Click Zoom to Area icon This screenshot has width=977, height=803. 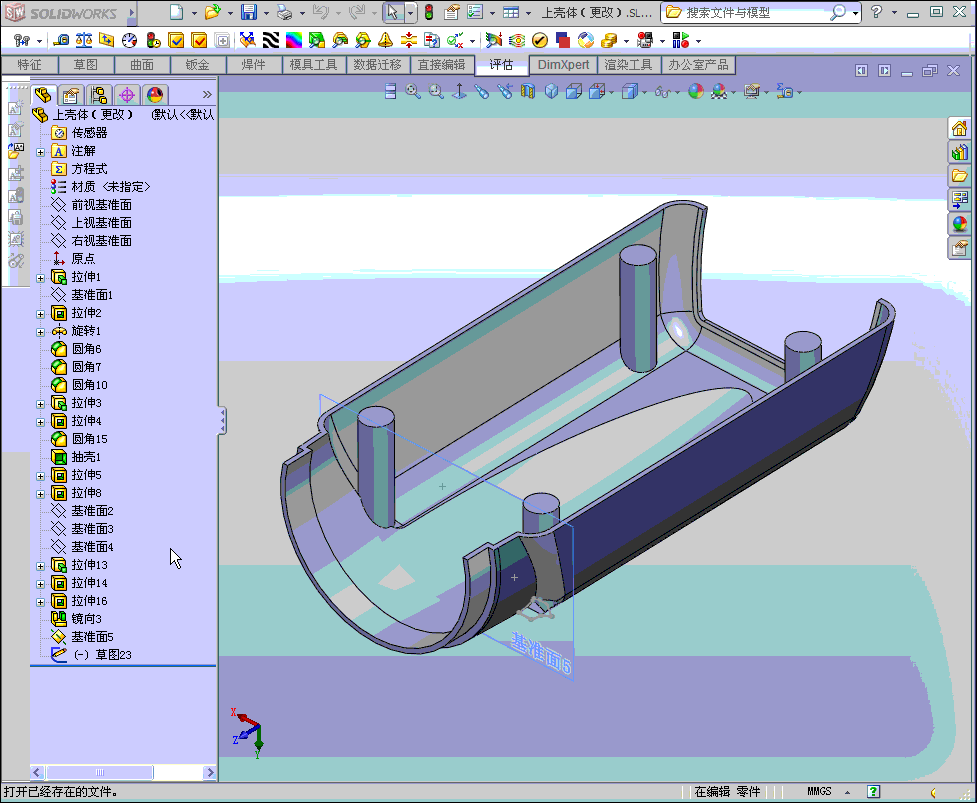[436, 92]
